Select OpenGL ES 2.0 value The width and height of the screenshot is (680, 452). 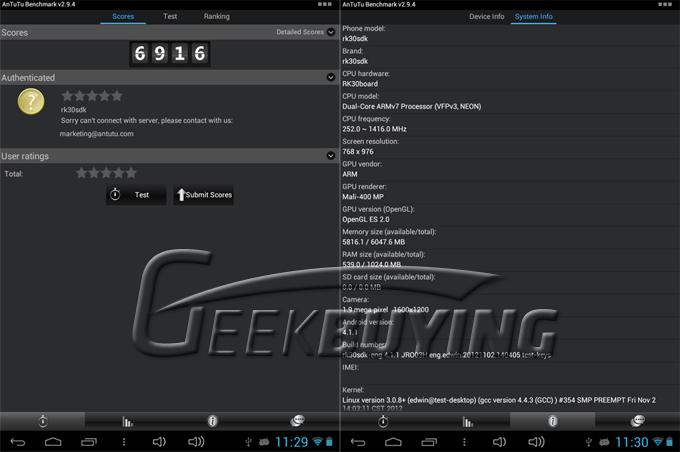point(366,219)
